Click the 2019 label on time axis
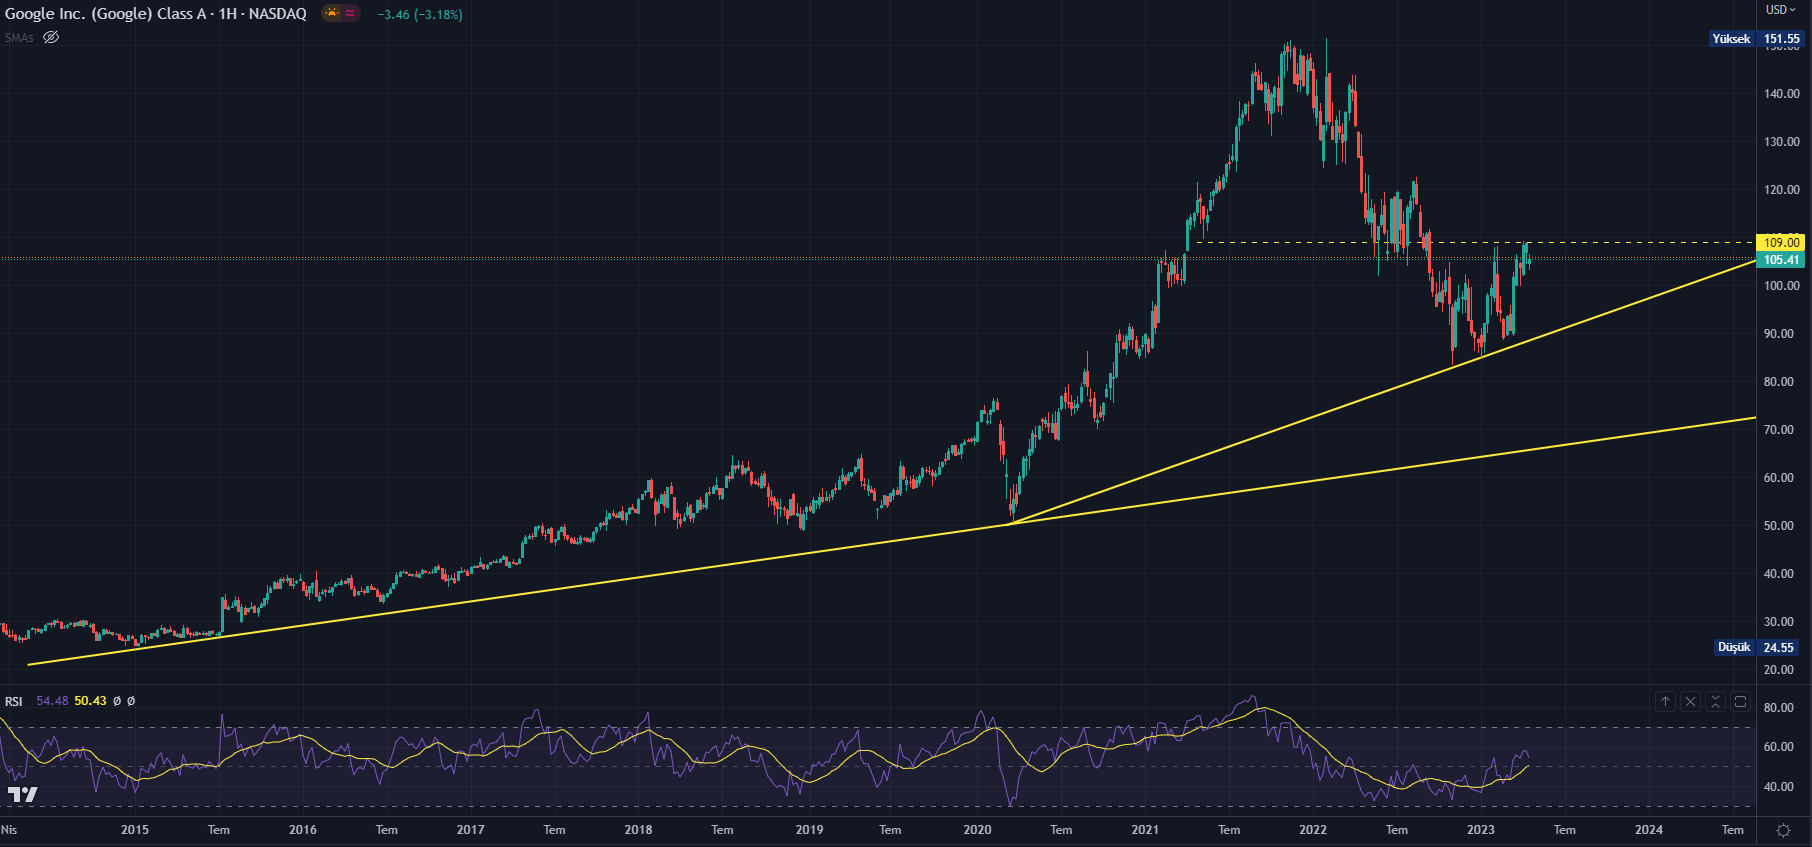This screenshot has height=847, width=1812. 810,830
